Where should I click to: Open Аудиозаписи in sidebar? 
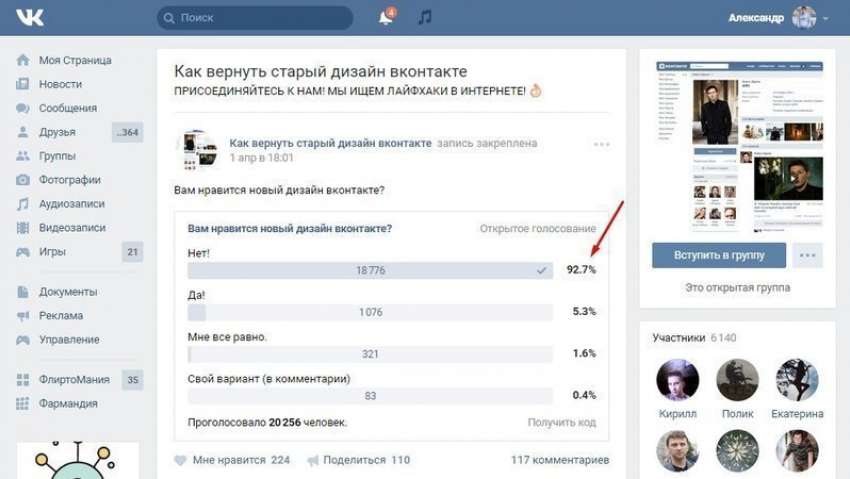coord(72,204)
